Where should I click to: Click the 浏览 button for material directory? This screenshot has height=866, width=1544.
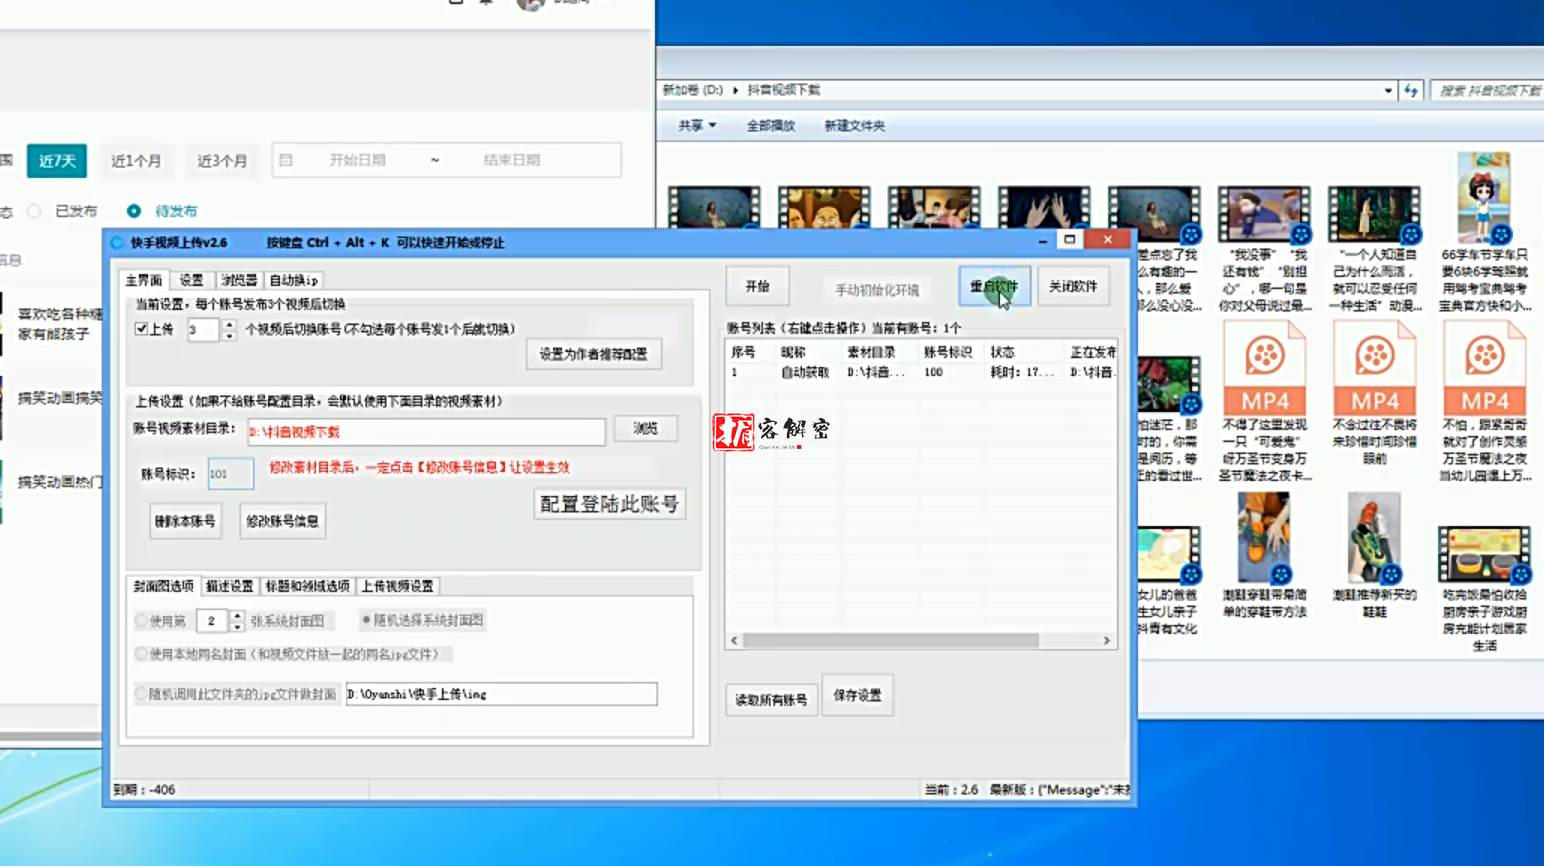point(646,428)
